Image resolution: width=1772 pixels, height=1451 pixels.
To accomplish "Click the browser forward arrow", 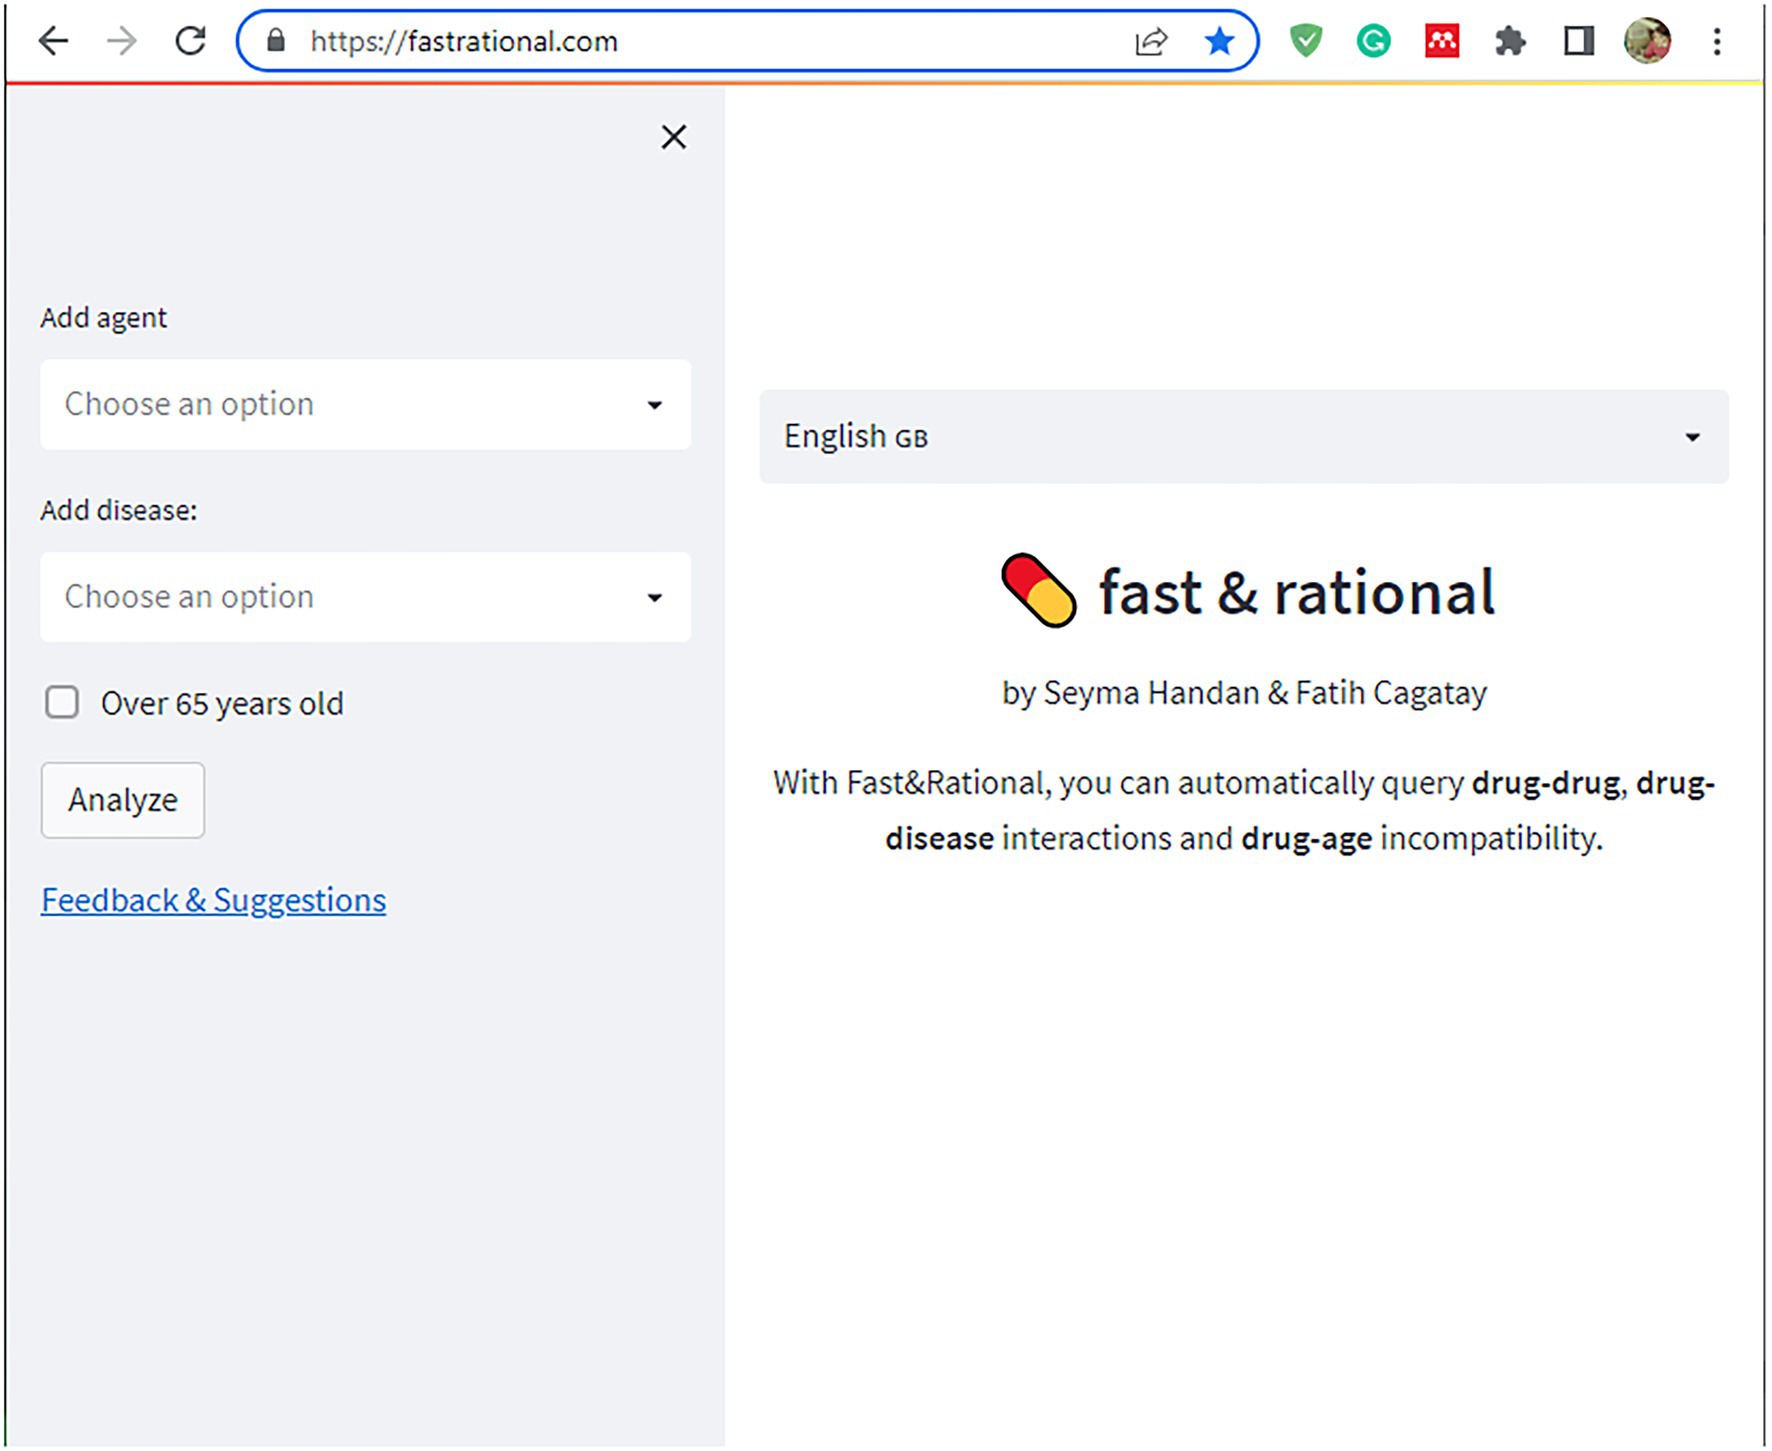I will (x=121, y=41).
